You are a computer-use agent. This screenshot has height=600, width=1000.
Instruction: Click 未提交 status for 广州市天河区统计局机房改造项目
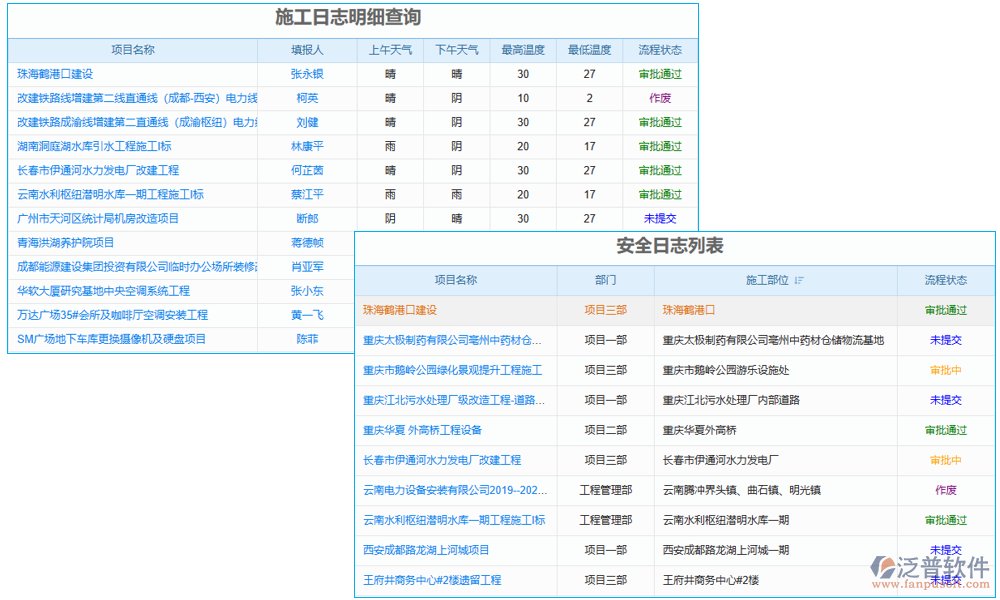pyautogui.click(x=659, y=218)
